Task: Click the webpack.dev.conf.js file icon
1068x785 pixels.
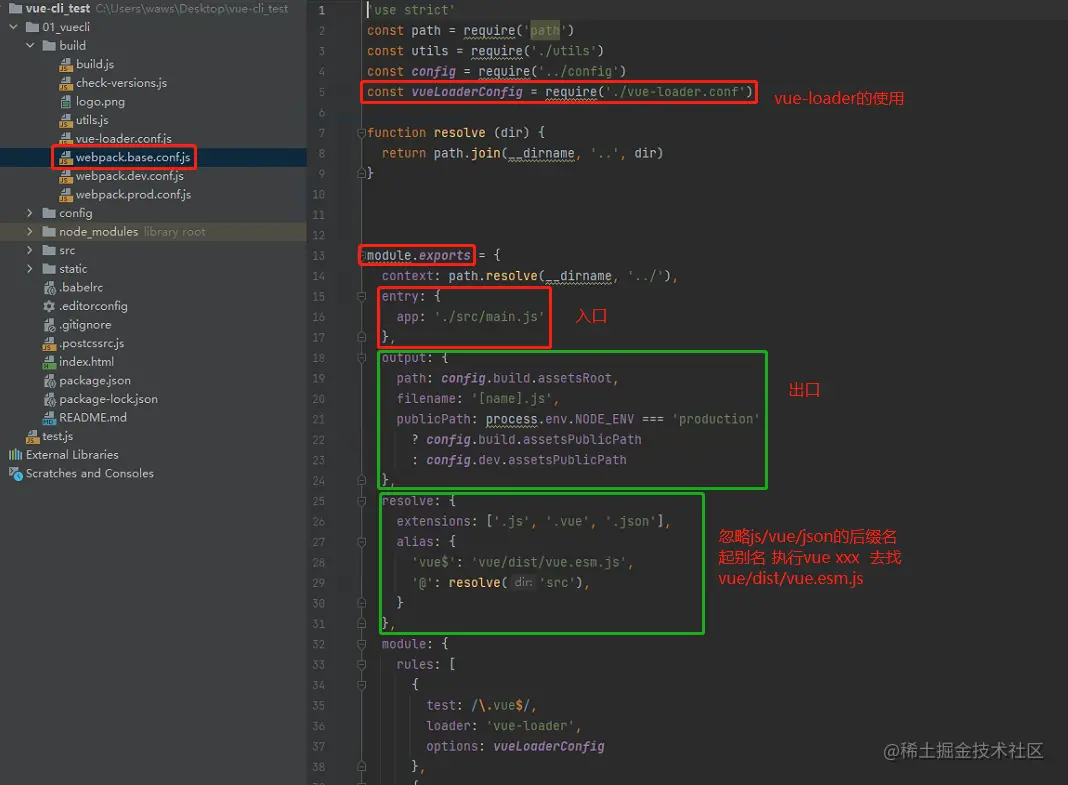Action: pyautogui.click(x=65, y=176)
